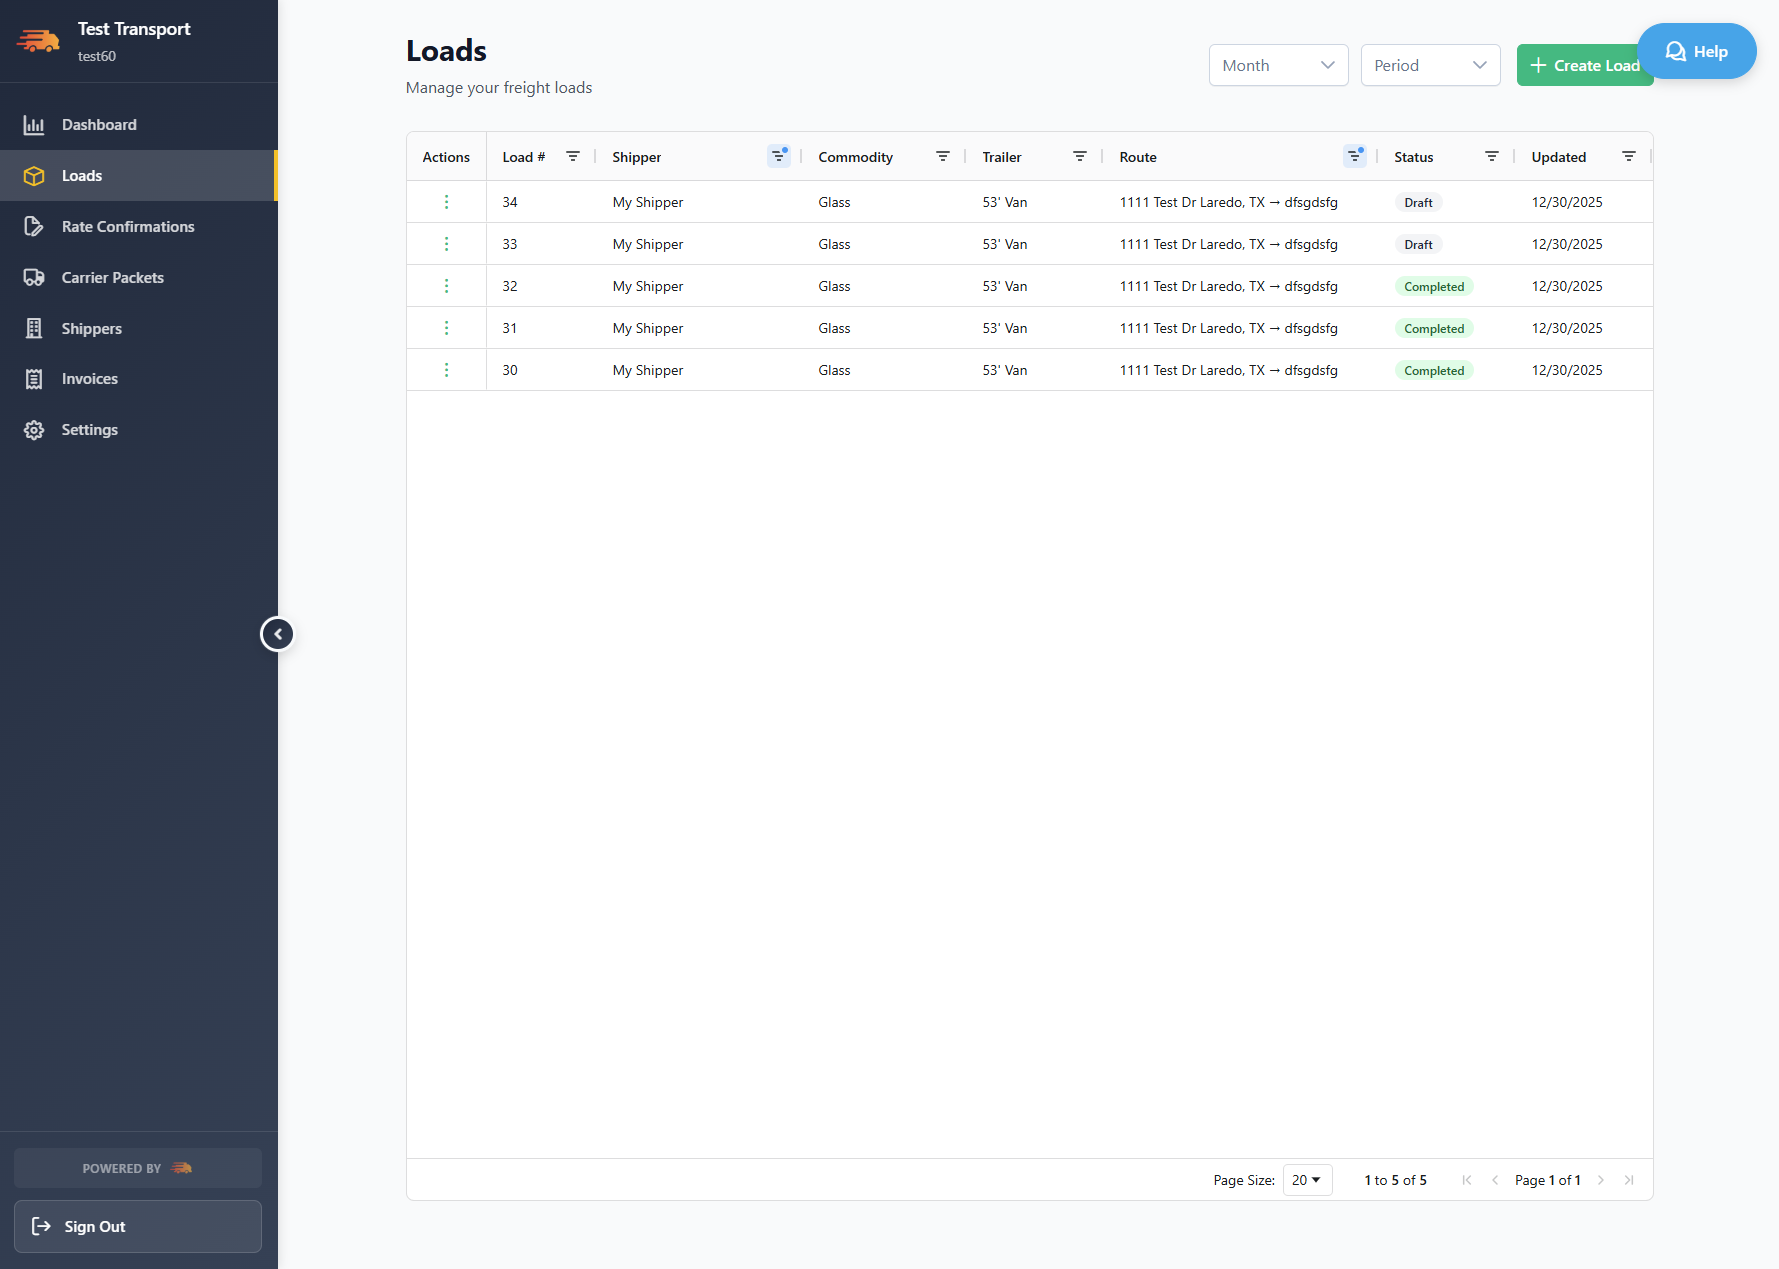Go to the last page with pagination arrow

1630,1180
